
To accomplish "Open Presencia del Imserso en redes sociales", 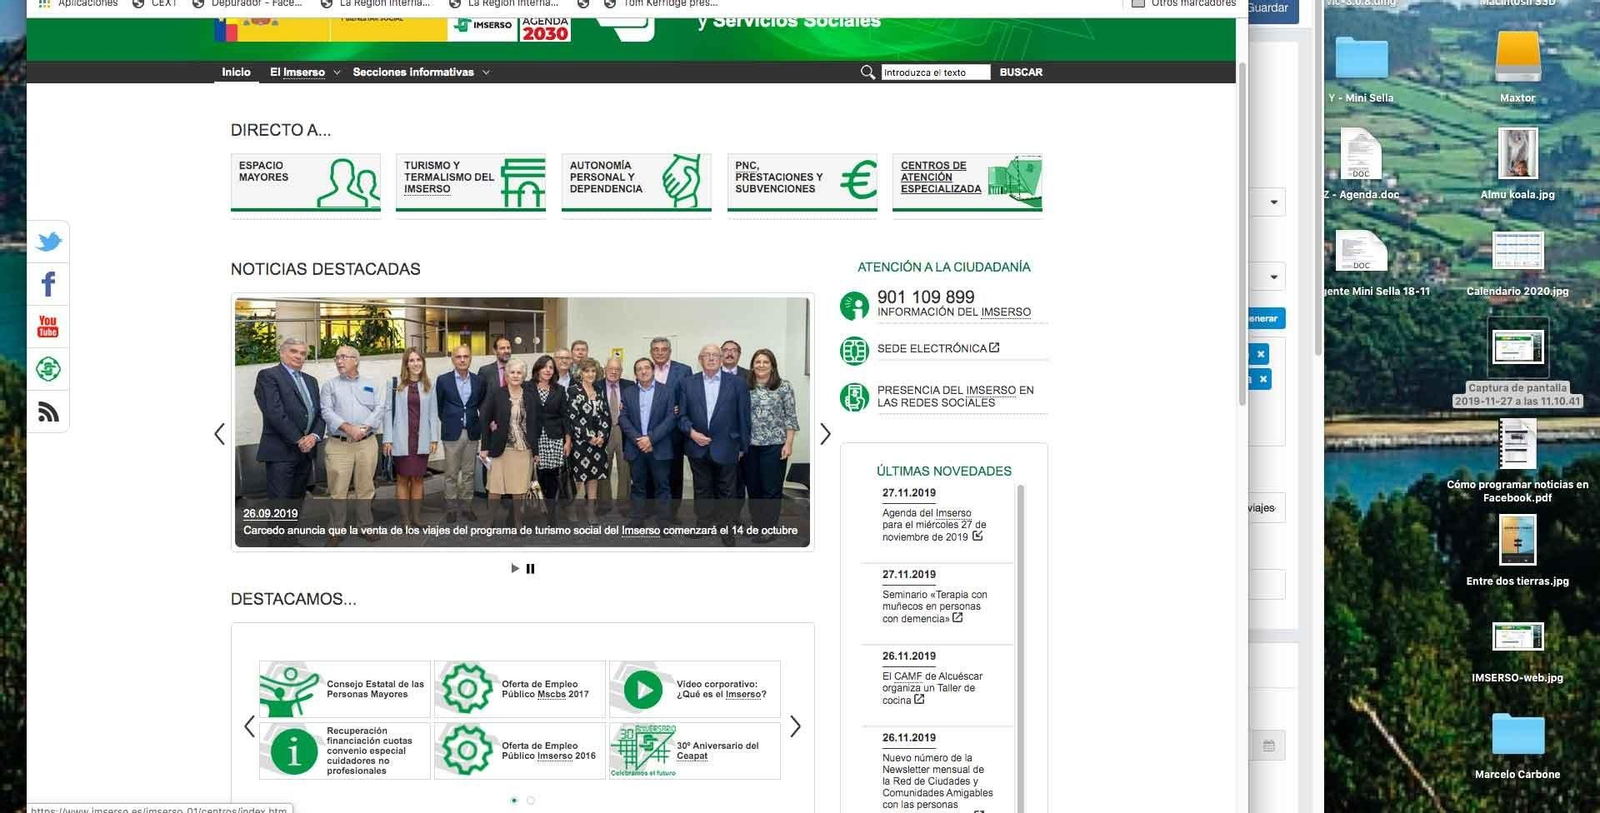I will (x=955, y=396).
